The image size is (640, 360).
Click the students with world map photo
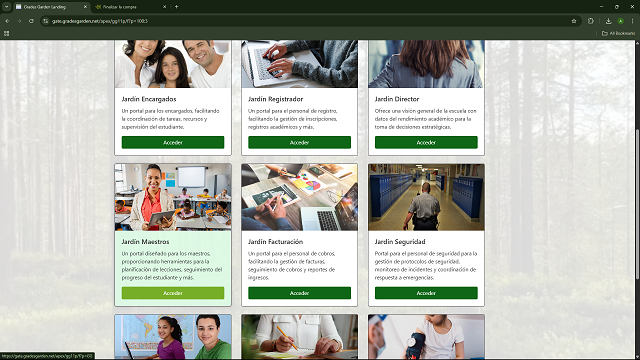173,337
